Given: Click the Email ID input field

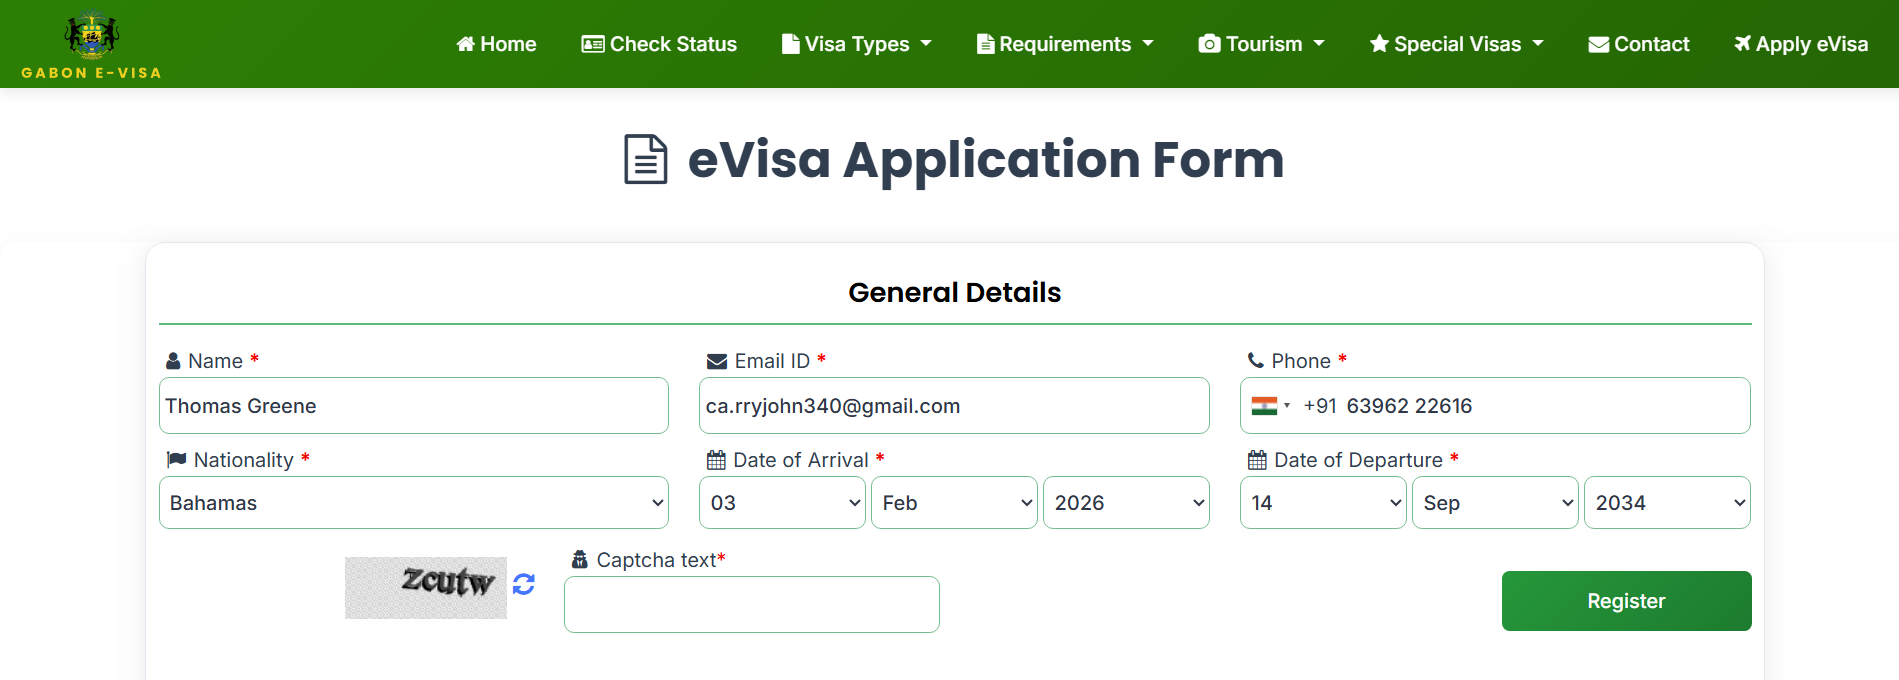Looking at the screenshot, I should 954,406.
